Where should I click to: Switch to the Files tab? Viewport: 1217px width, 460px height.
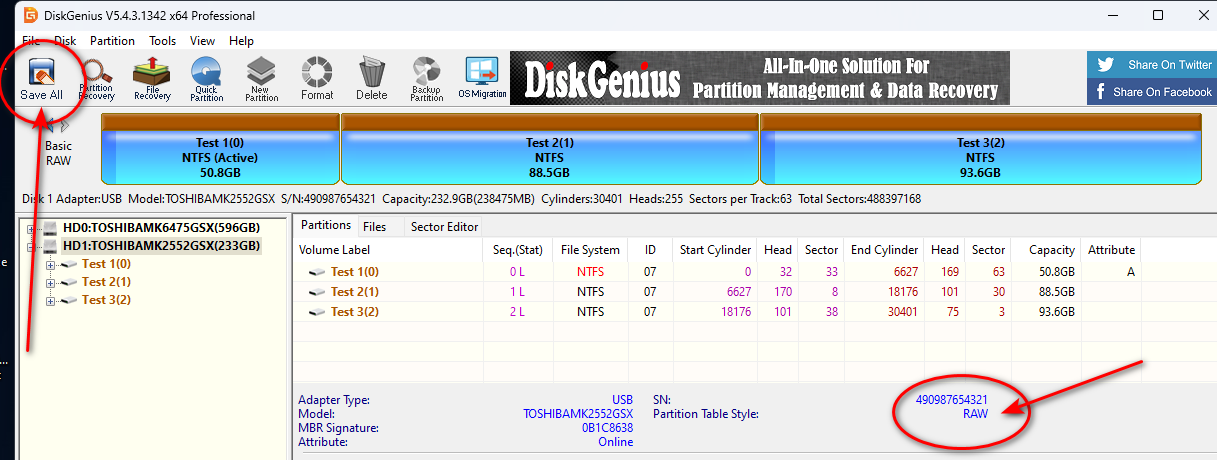375,227
